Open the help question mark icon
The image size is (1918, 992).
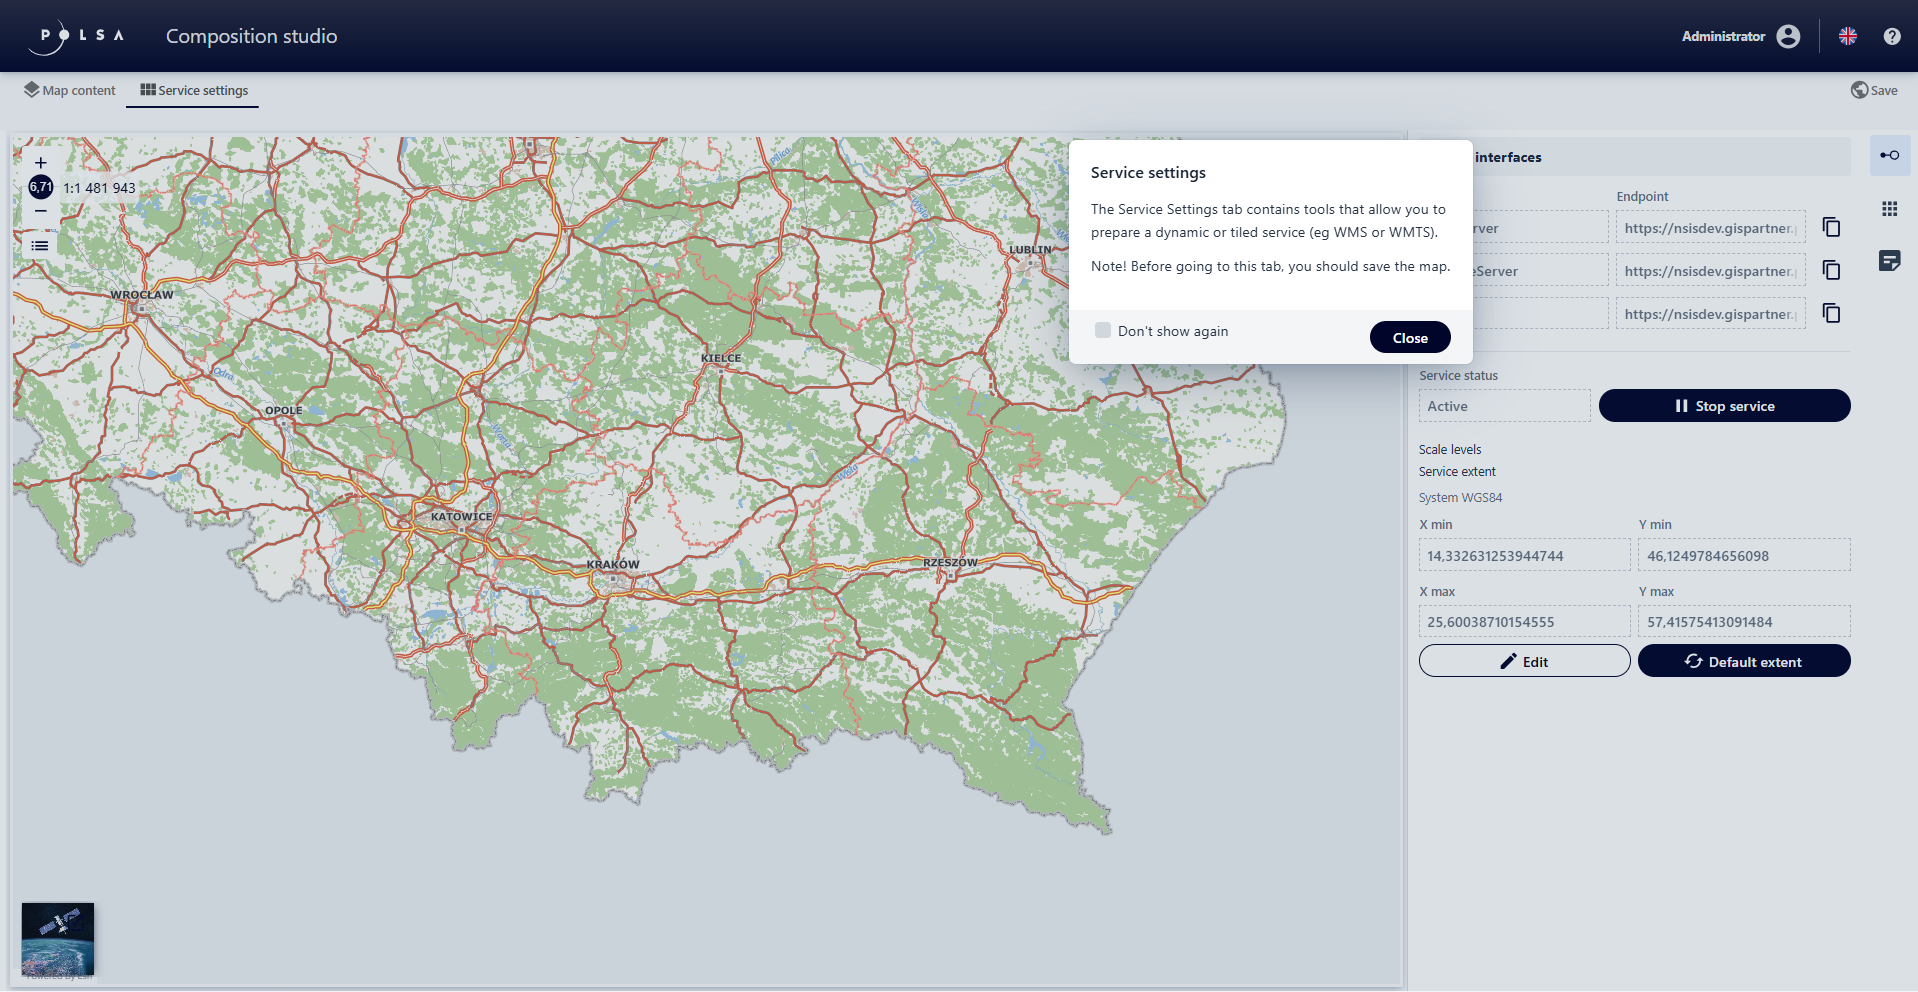point(1891,37)
